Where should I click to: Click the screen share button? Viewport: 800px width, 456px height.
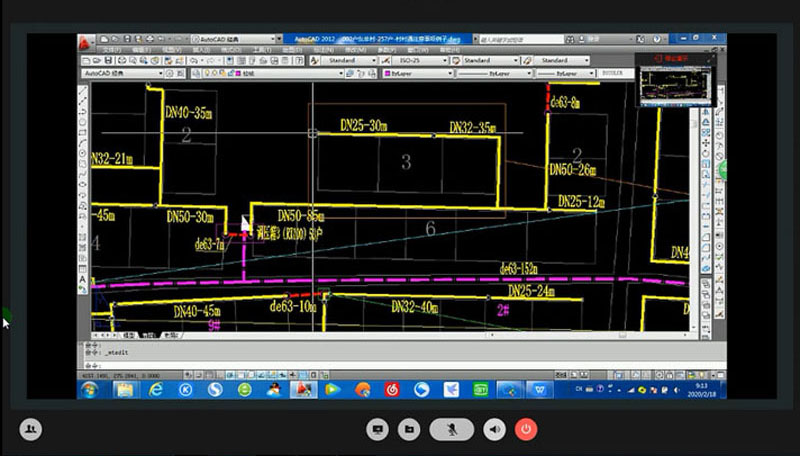pyautogui.click(x=378, y=429)
